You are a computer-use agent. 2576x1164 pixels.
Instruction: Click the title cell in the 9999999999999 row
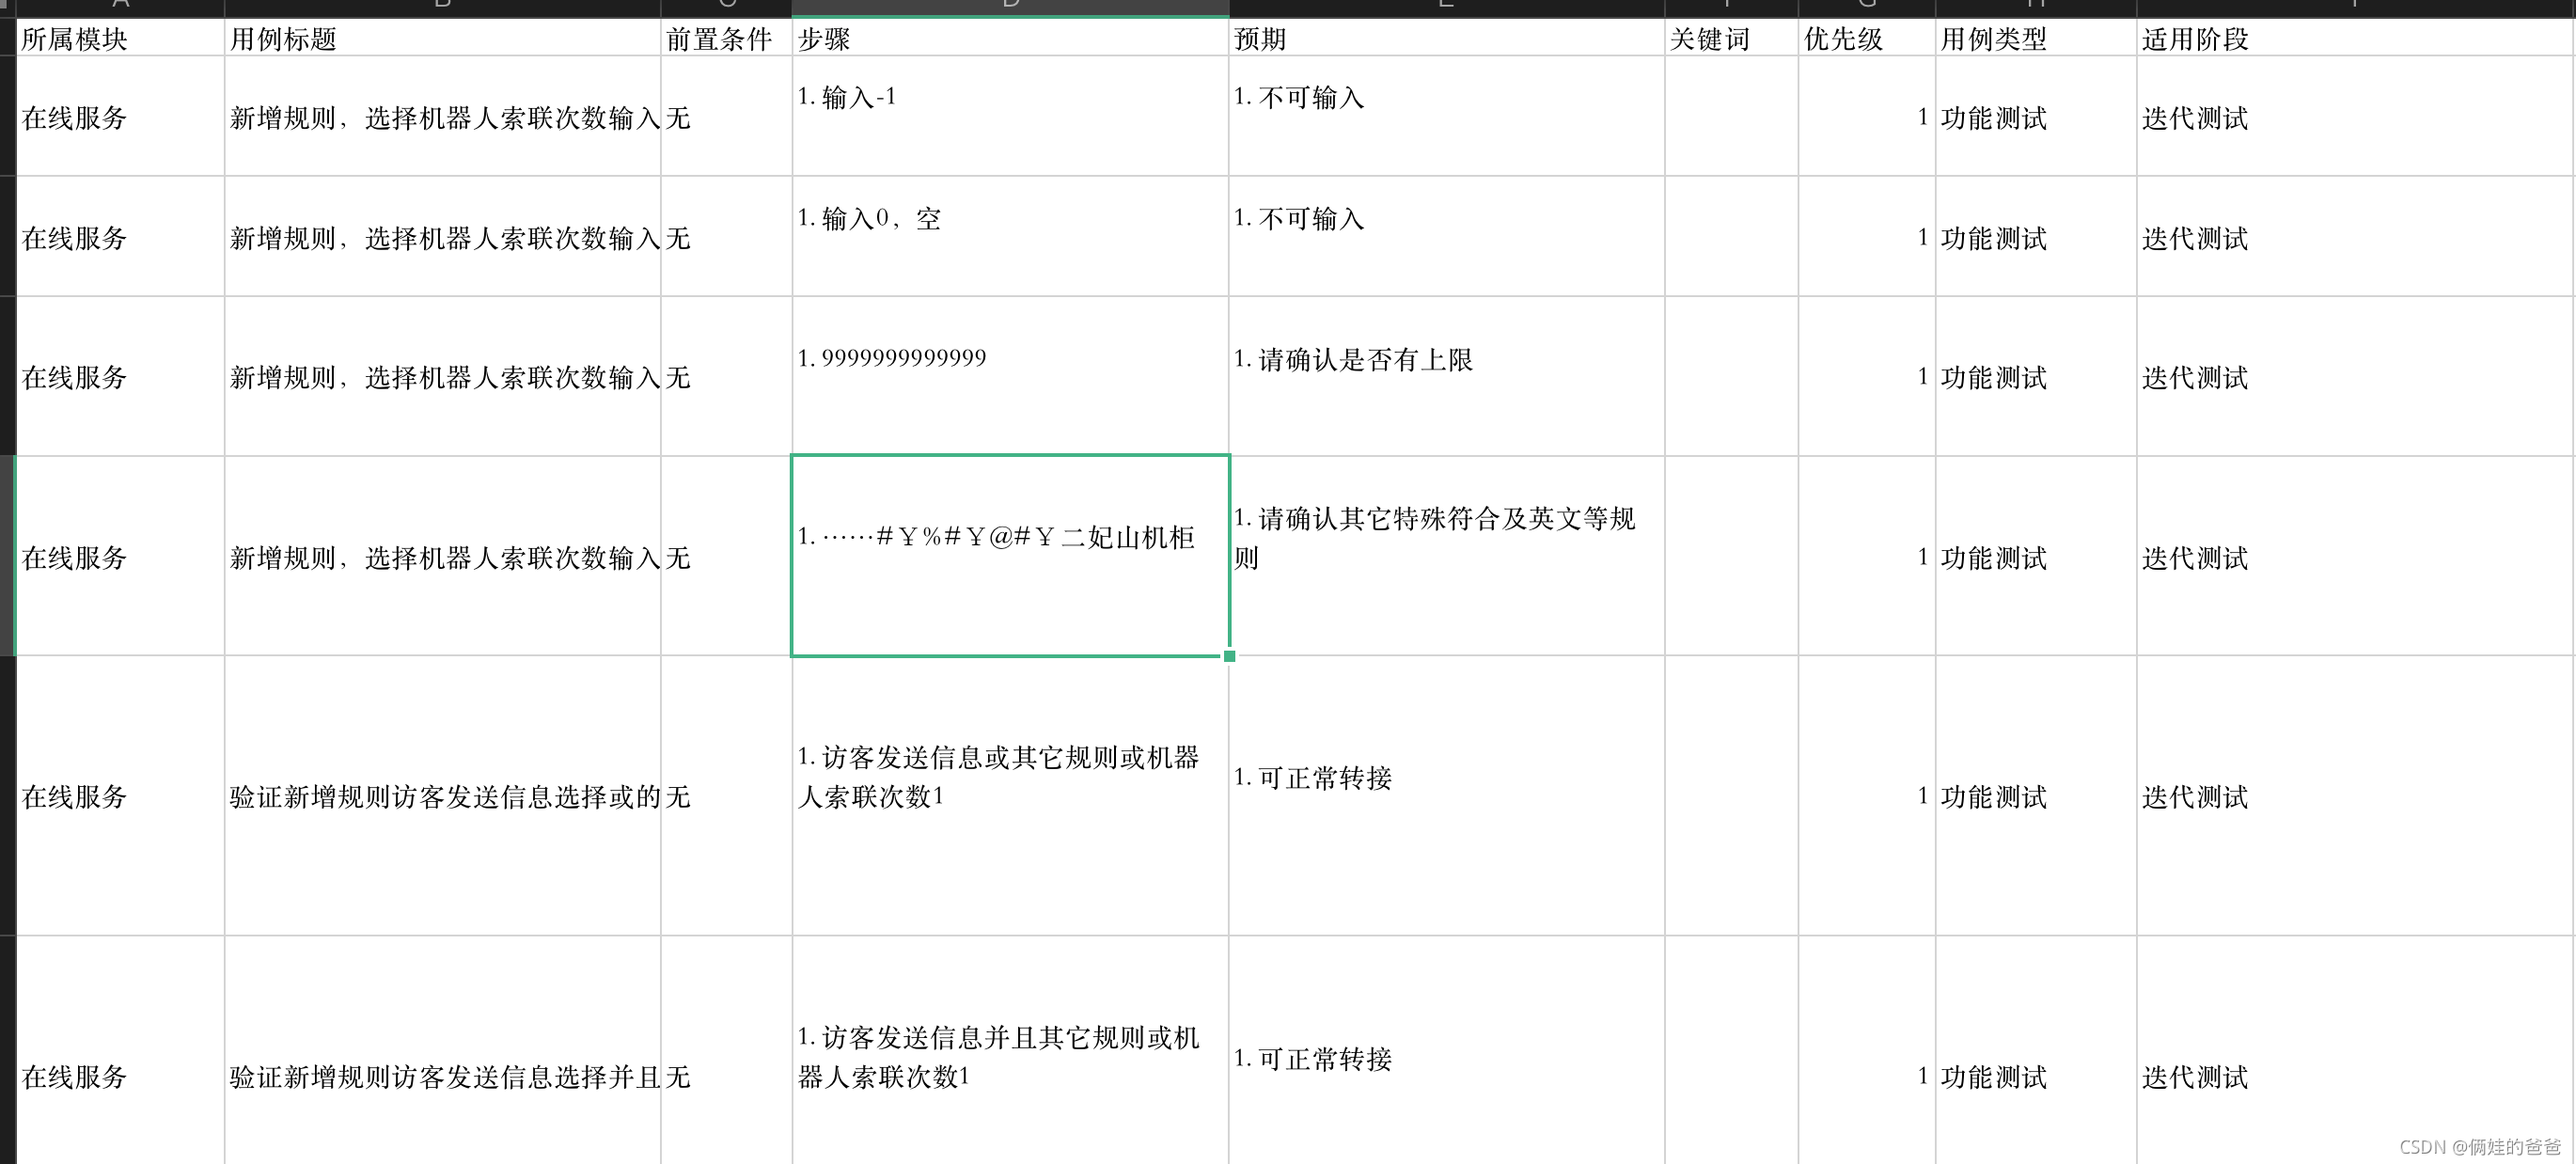pyautogui.click(x=442, y=376)
